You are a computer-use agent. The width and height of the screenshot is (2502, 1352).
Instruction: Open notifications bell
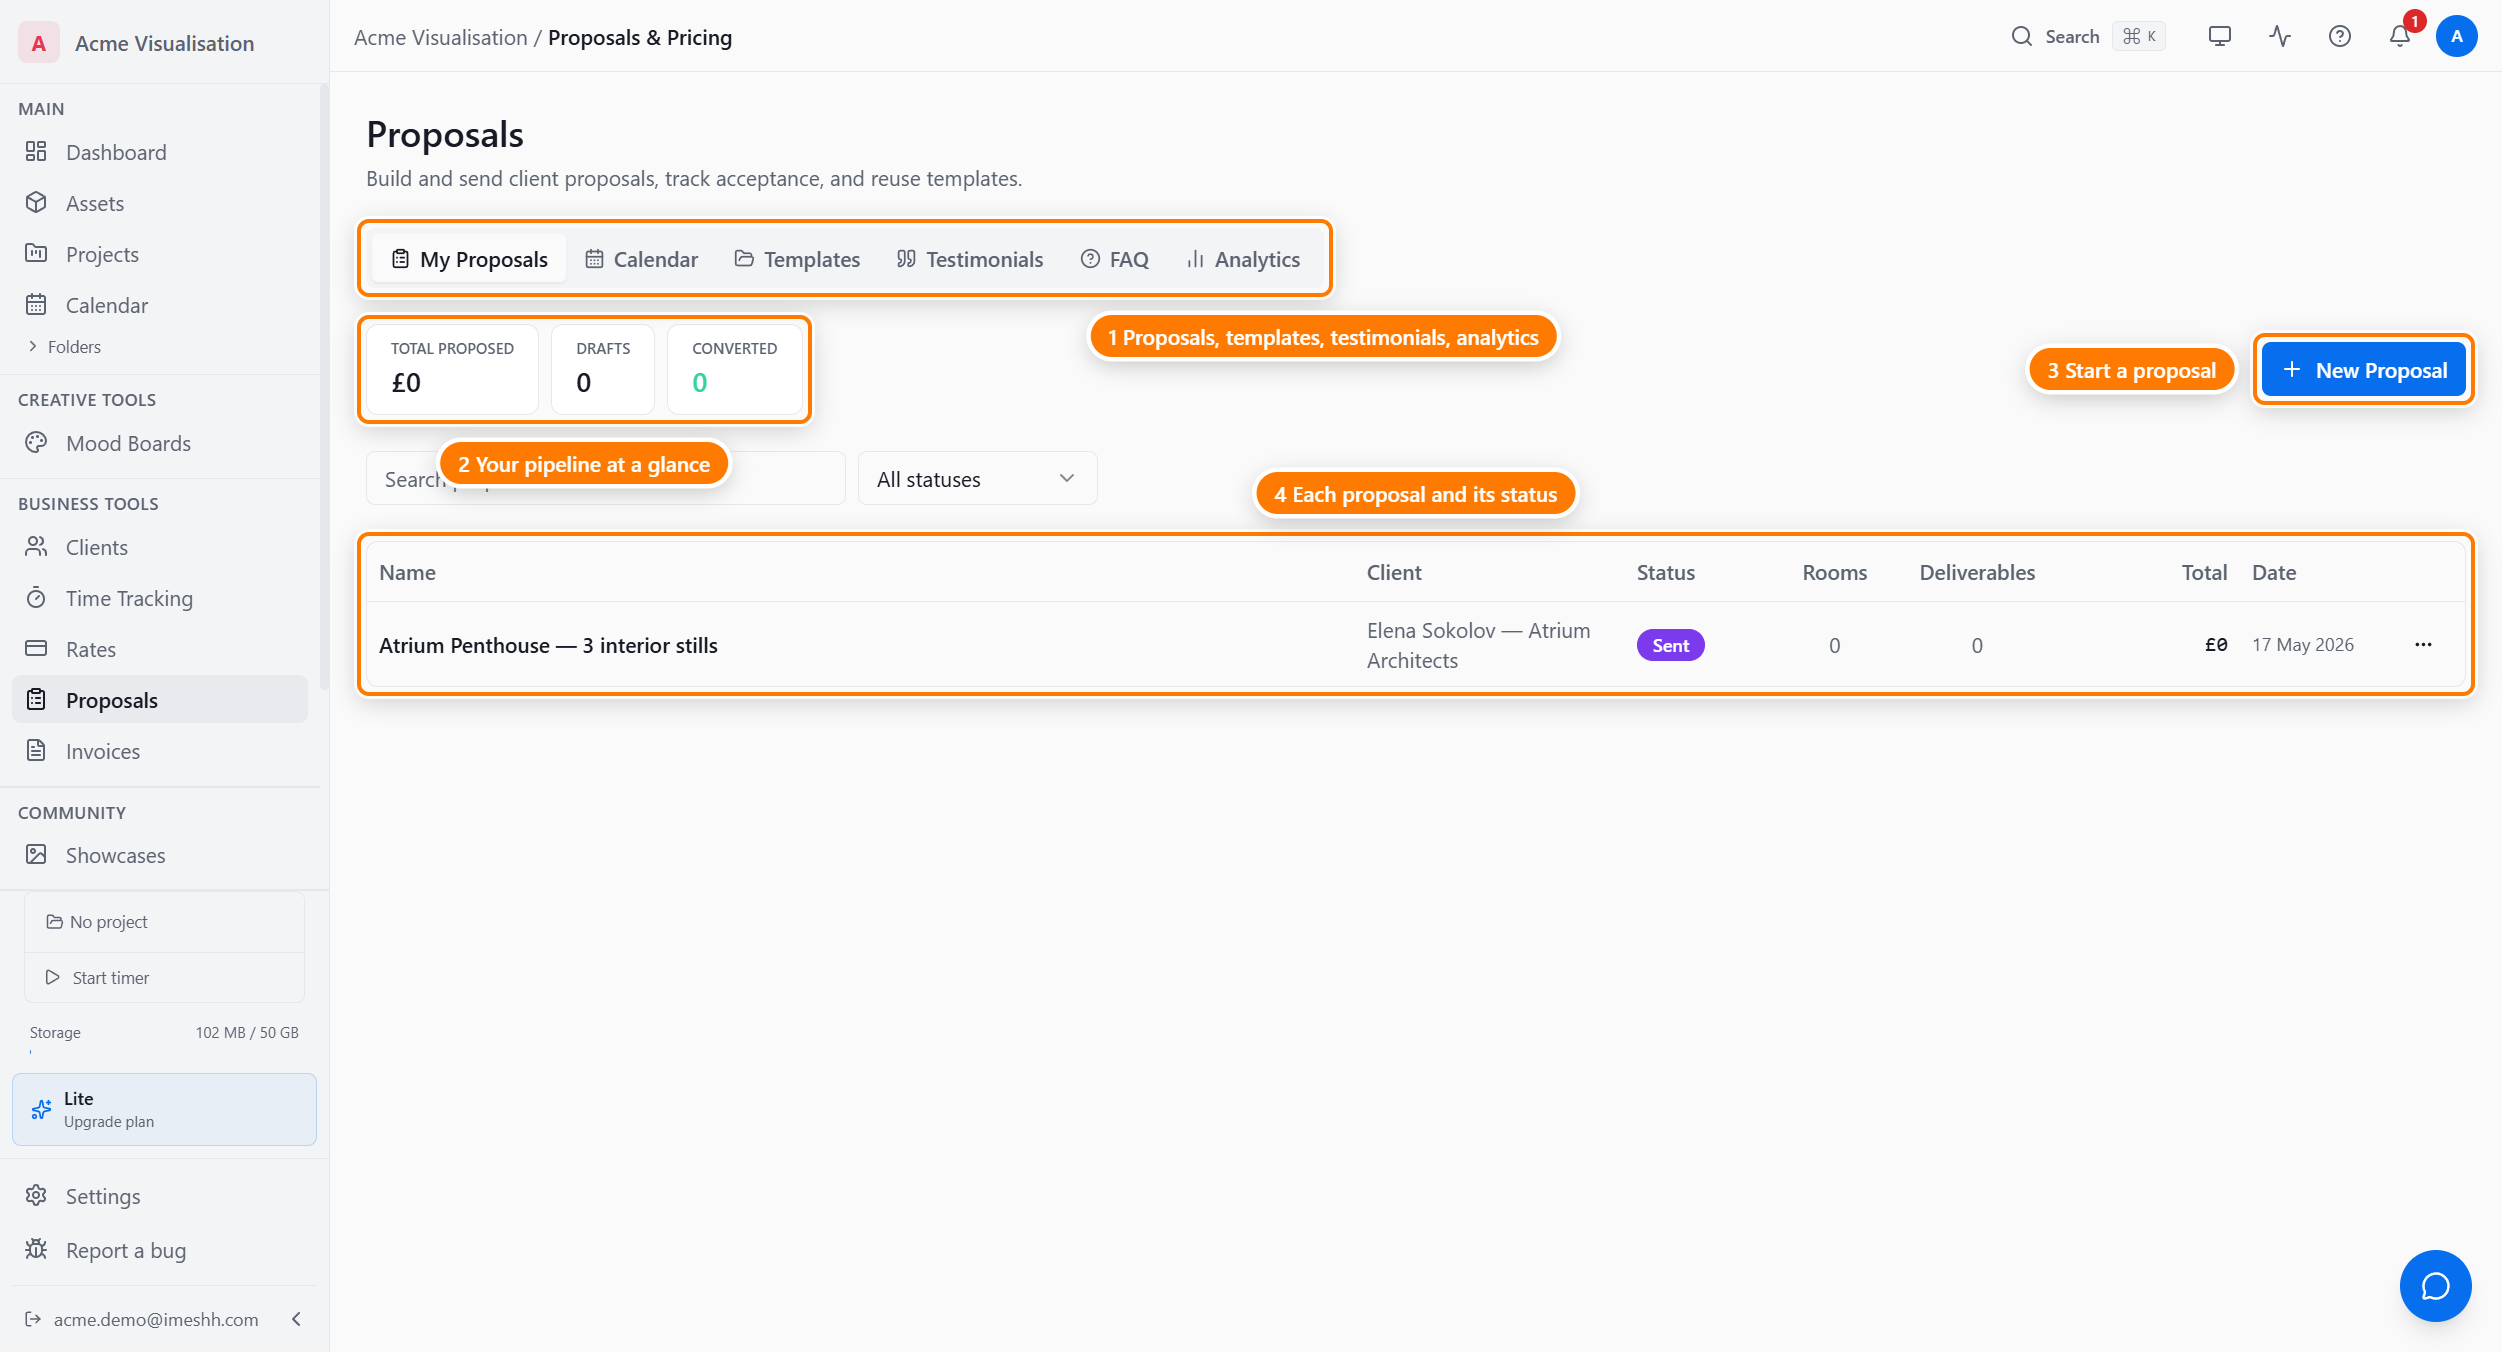2400,36
